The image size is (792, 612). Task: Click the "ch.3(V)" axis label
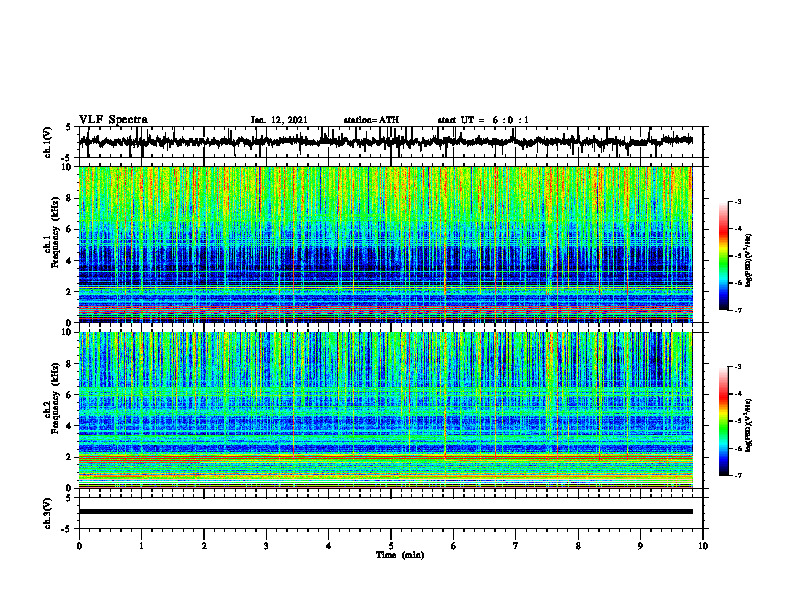click(x=48, y=513)
